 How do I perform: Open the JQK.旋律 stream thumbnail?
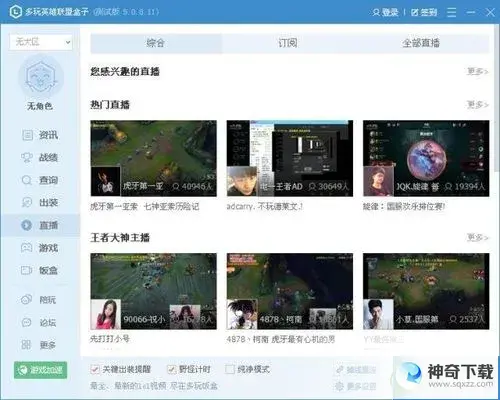point(426,158)
